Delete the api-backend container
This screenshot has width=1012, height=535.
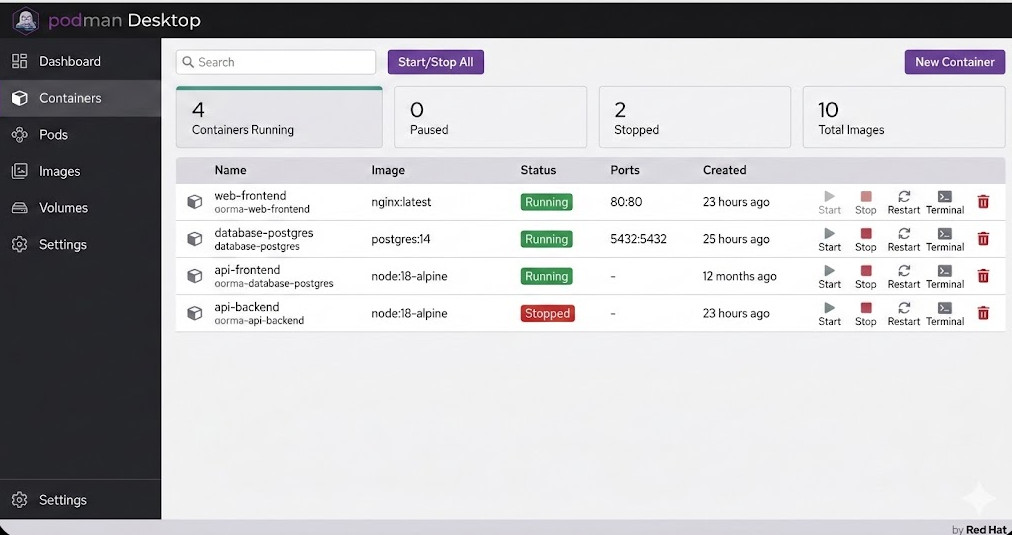coord(983,313)
